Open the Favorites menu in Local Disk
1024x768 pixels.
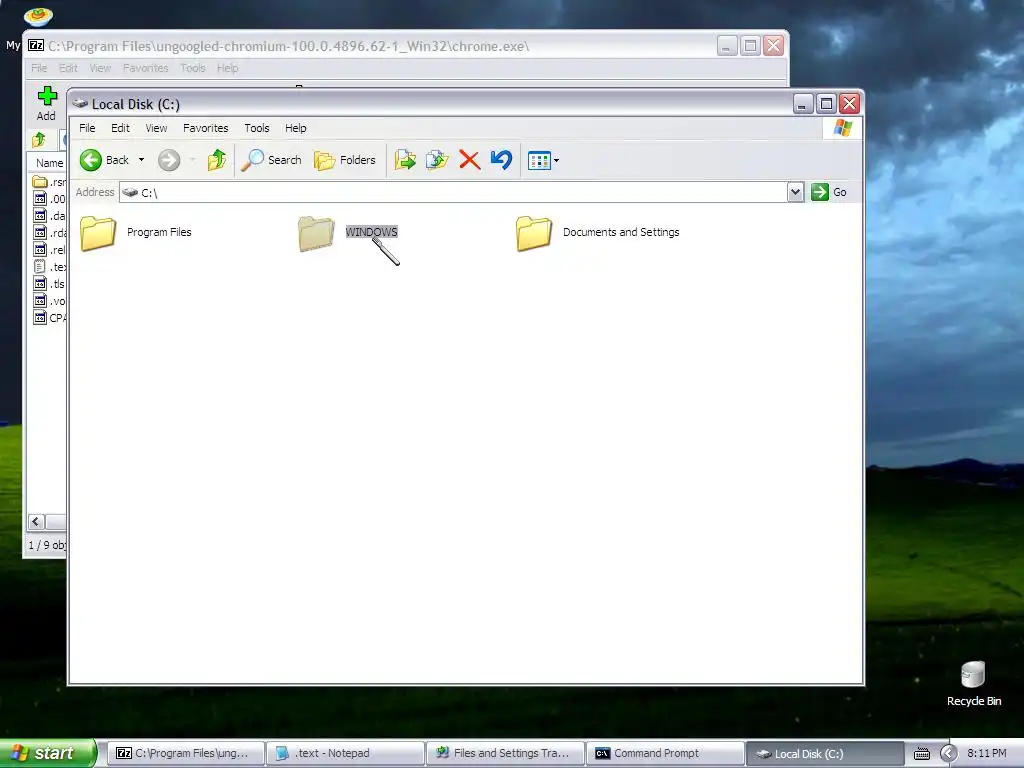tap(206, 128)
